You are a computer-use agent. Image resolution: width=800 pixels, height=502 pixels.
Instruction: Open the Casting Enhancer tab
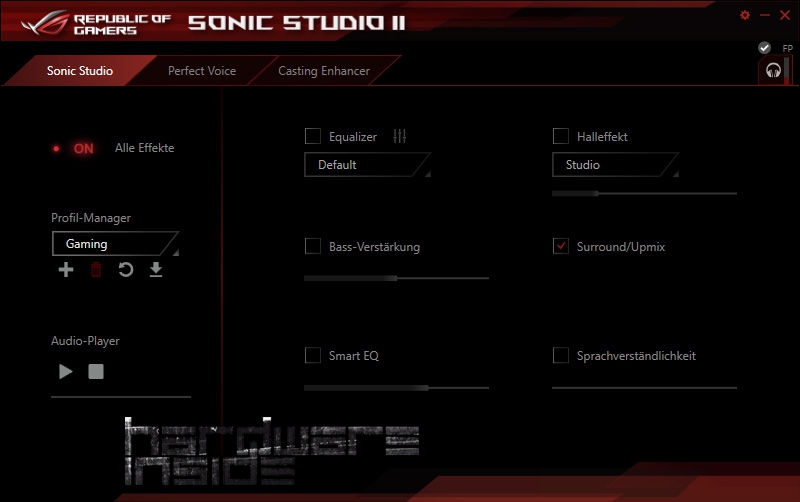pos(323,71)
